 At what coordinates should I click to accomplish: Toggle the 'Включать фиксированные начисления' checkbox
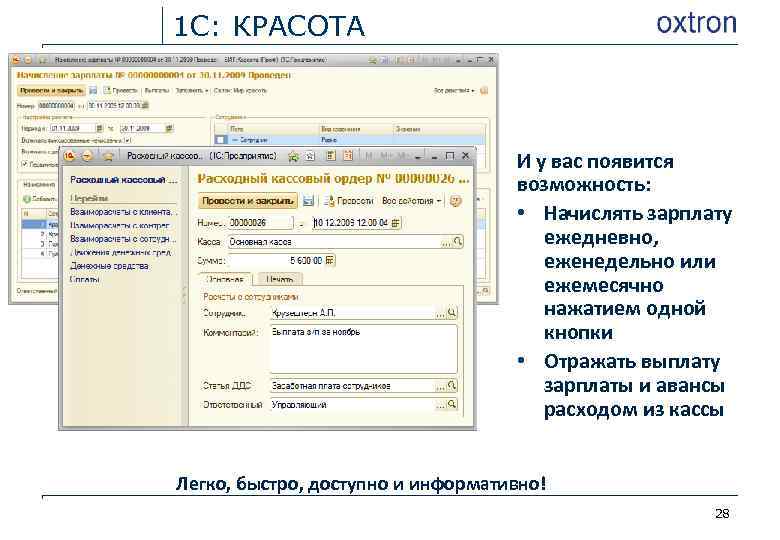tap(128, 140)
